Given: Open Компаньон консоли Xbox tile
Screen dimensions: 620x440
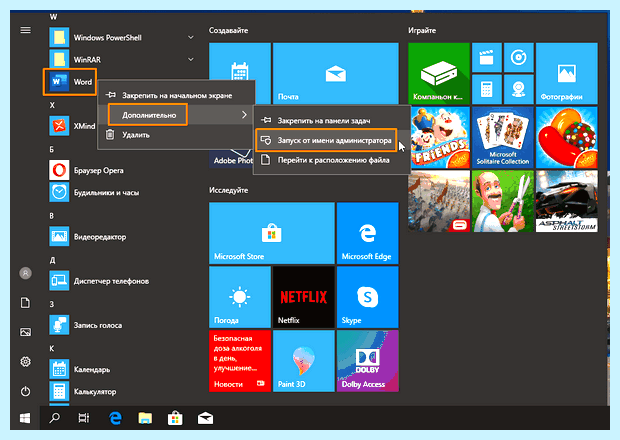Looking at the screenshot, I should tap(439, 74).
